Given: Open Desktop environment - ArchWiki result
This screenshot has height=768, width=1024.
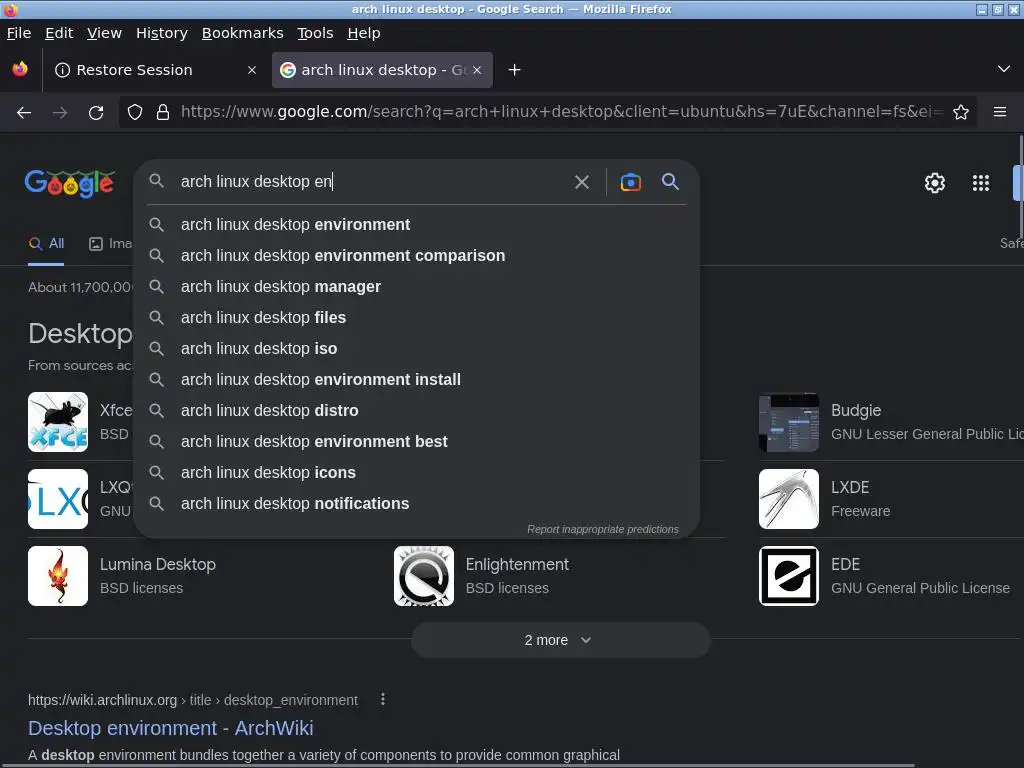Looking at the screenshot, I should pyautogui.click(x=170, y=728).
